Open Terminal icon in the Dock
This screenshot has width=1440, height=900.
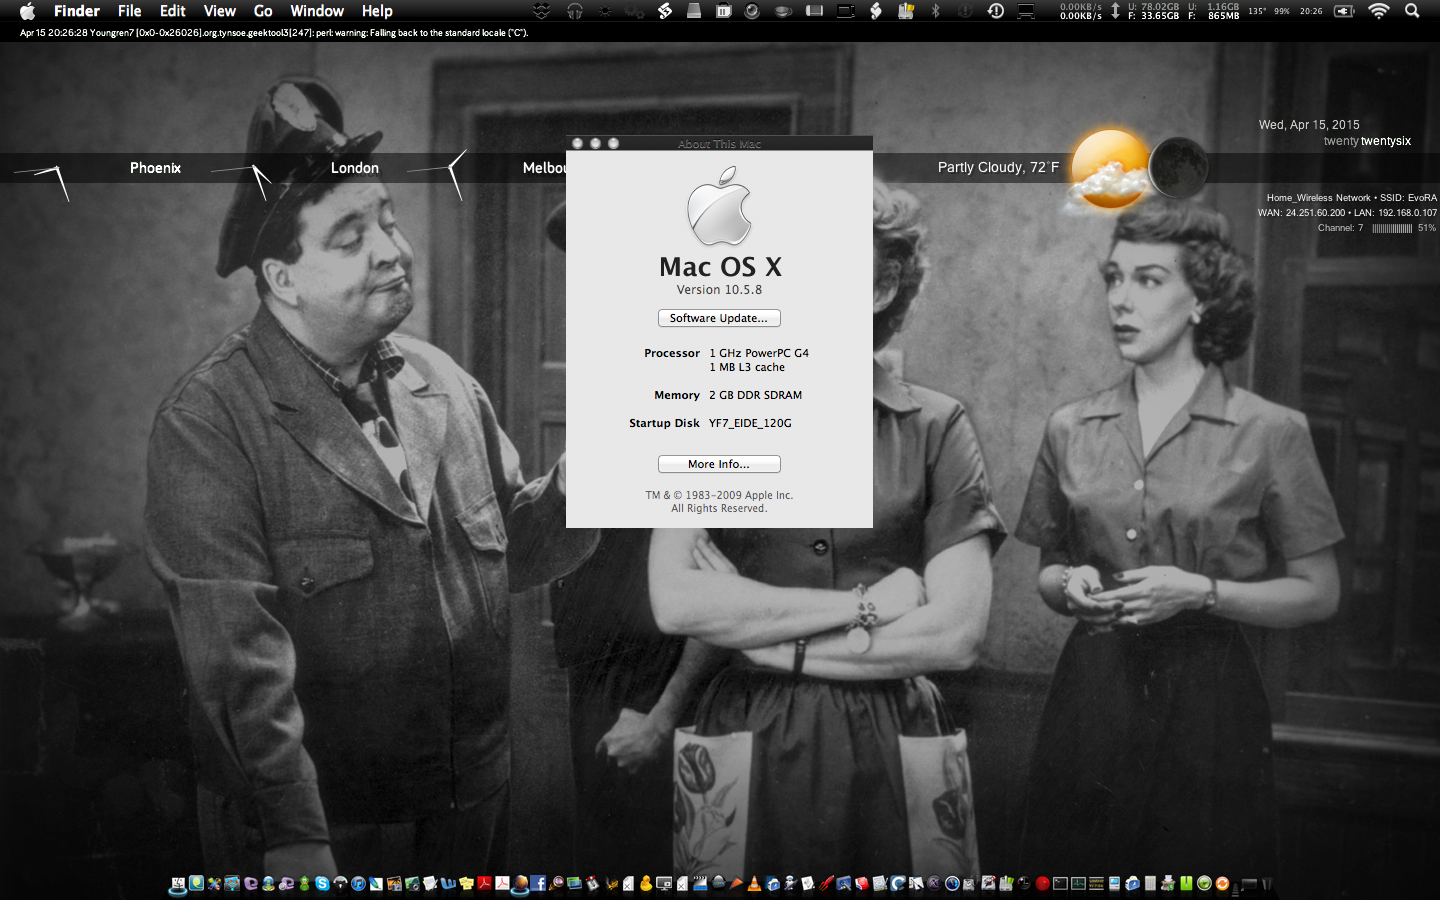(1060, 883)
